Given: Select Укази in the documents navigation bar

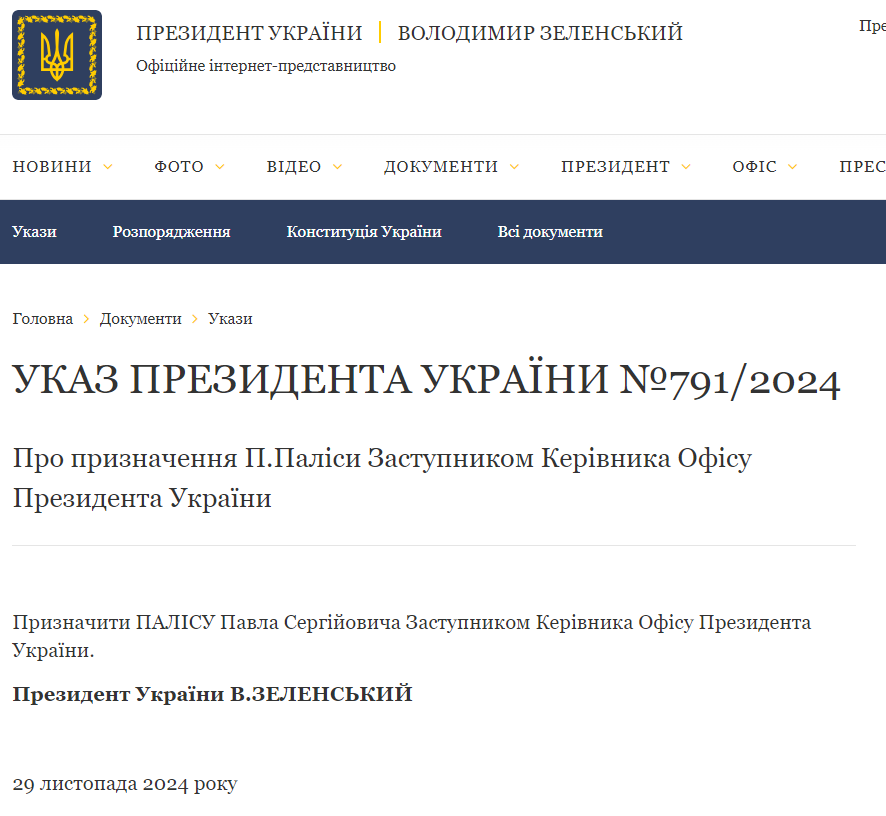Looking at the screenshot, I should [36, 231].
